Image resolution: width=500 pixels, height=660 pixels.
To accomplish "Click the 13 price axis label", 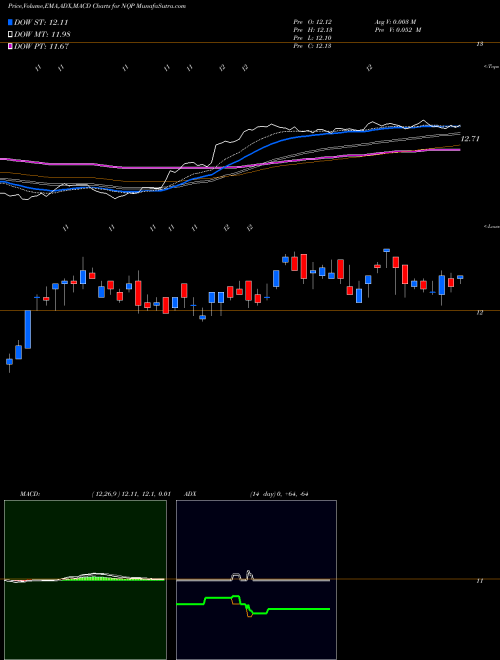I will [480, 44].
